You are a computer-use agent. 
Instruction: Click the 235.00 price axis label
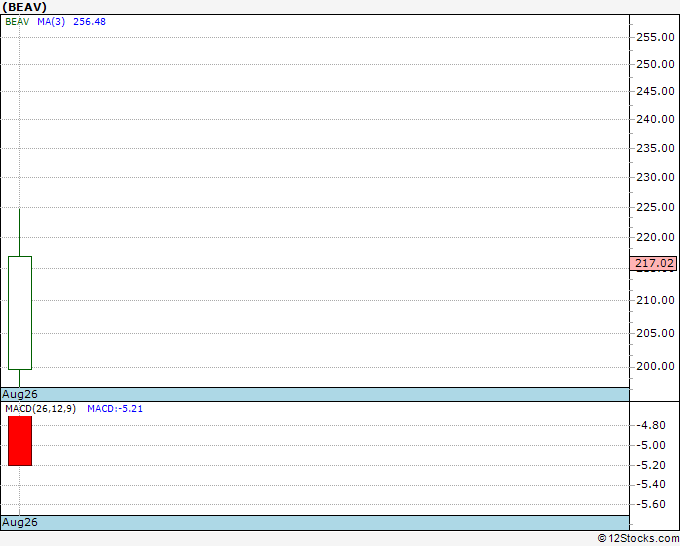655,148
